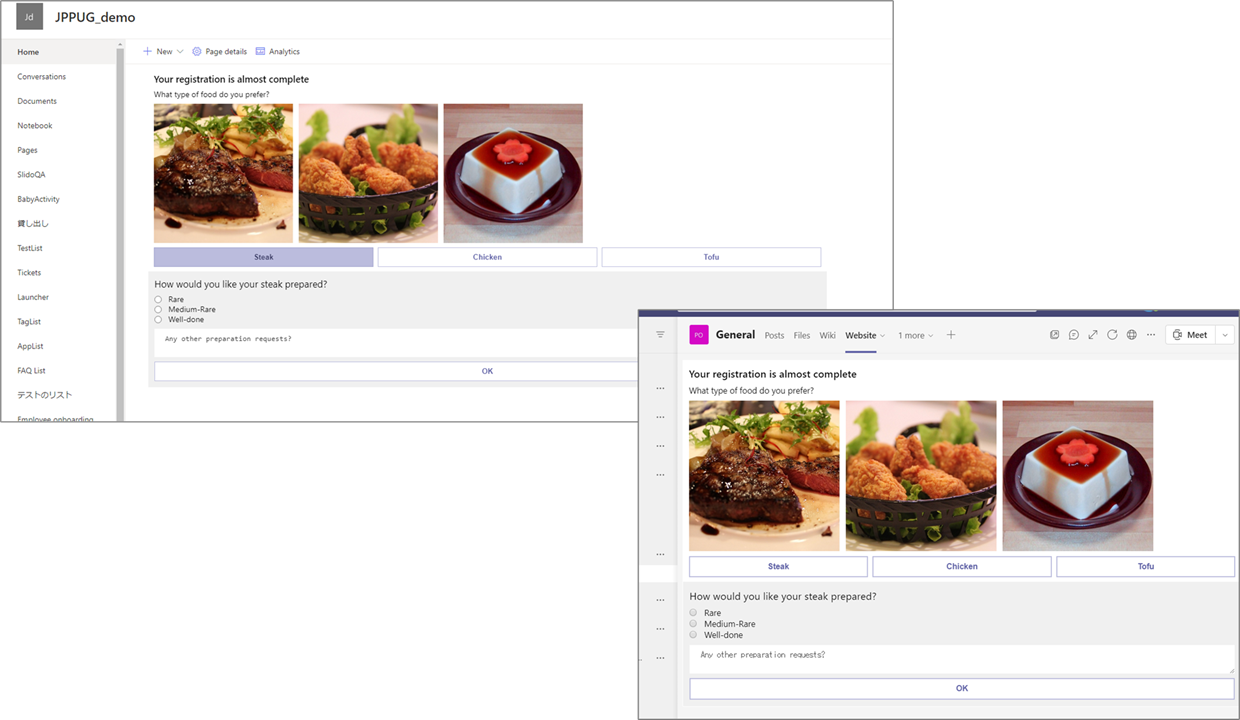
Task: Open the Meet options arrow in Teams
Action: (x=1225, y=335)
